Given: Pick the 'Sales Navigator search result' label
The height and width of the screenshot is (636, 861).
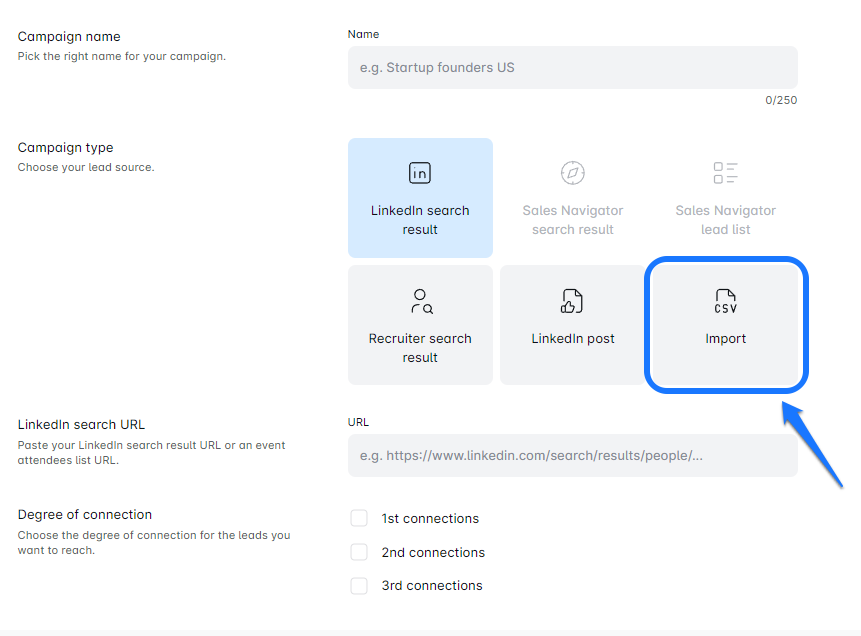Looking at the screenshot, I should (x=572, y=220).
